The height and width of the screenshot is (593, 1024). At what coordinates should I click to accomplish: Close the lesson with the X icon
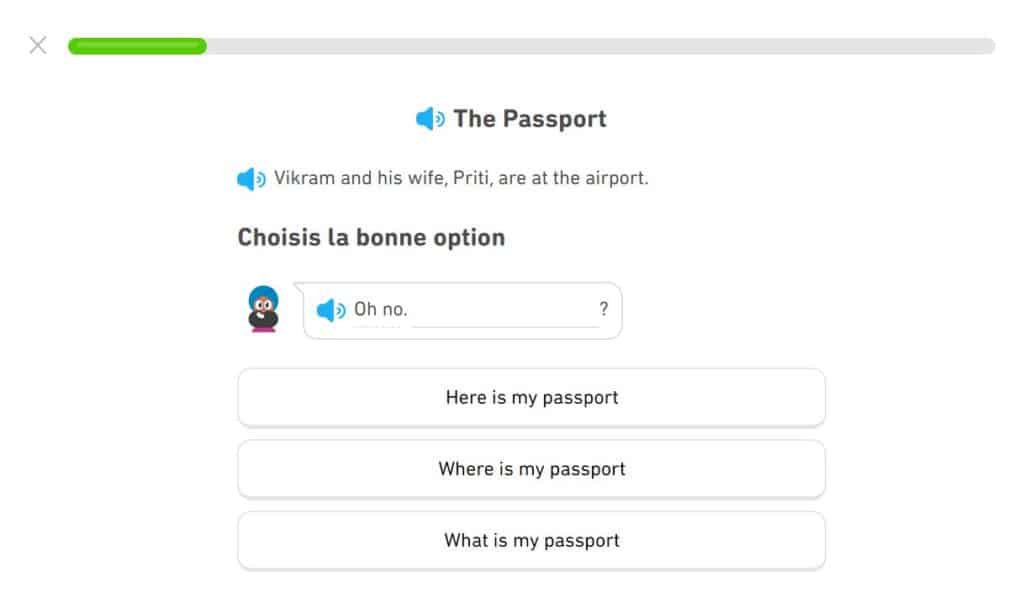coord(38,45)
